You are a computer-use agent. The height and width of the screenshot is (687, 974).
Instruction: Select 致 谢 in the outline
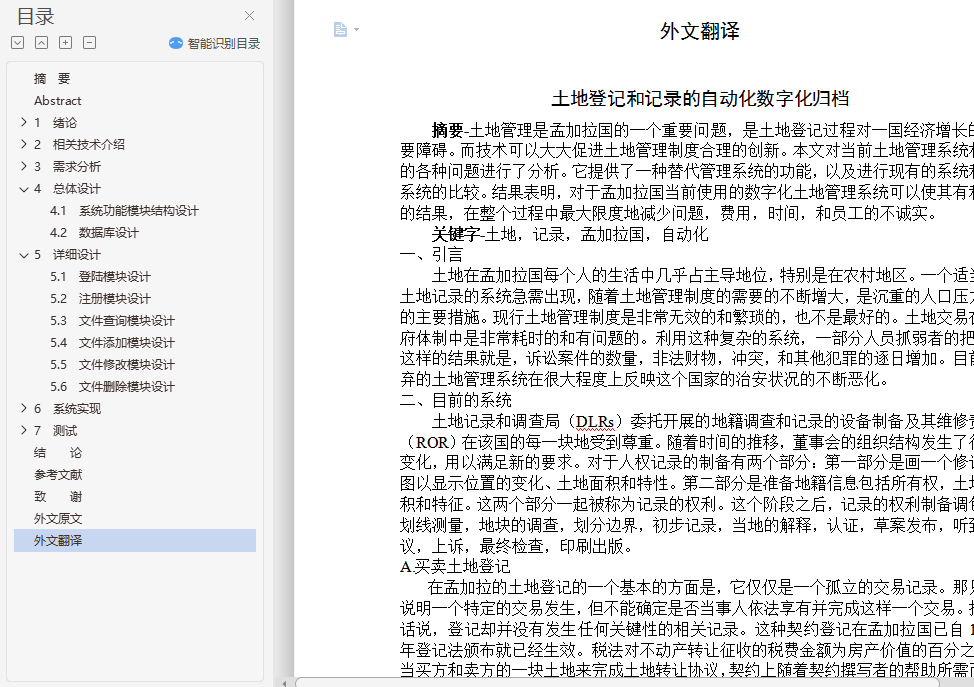pos(58,496)
